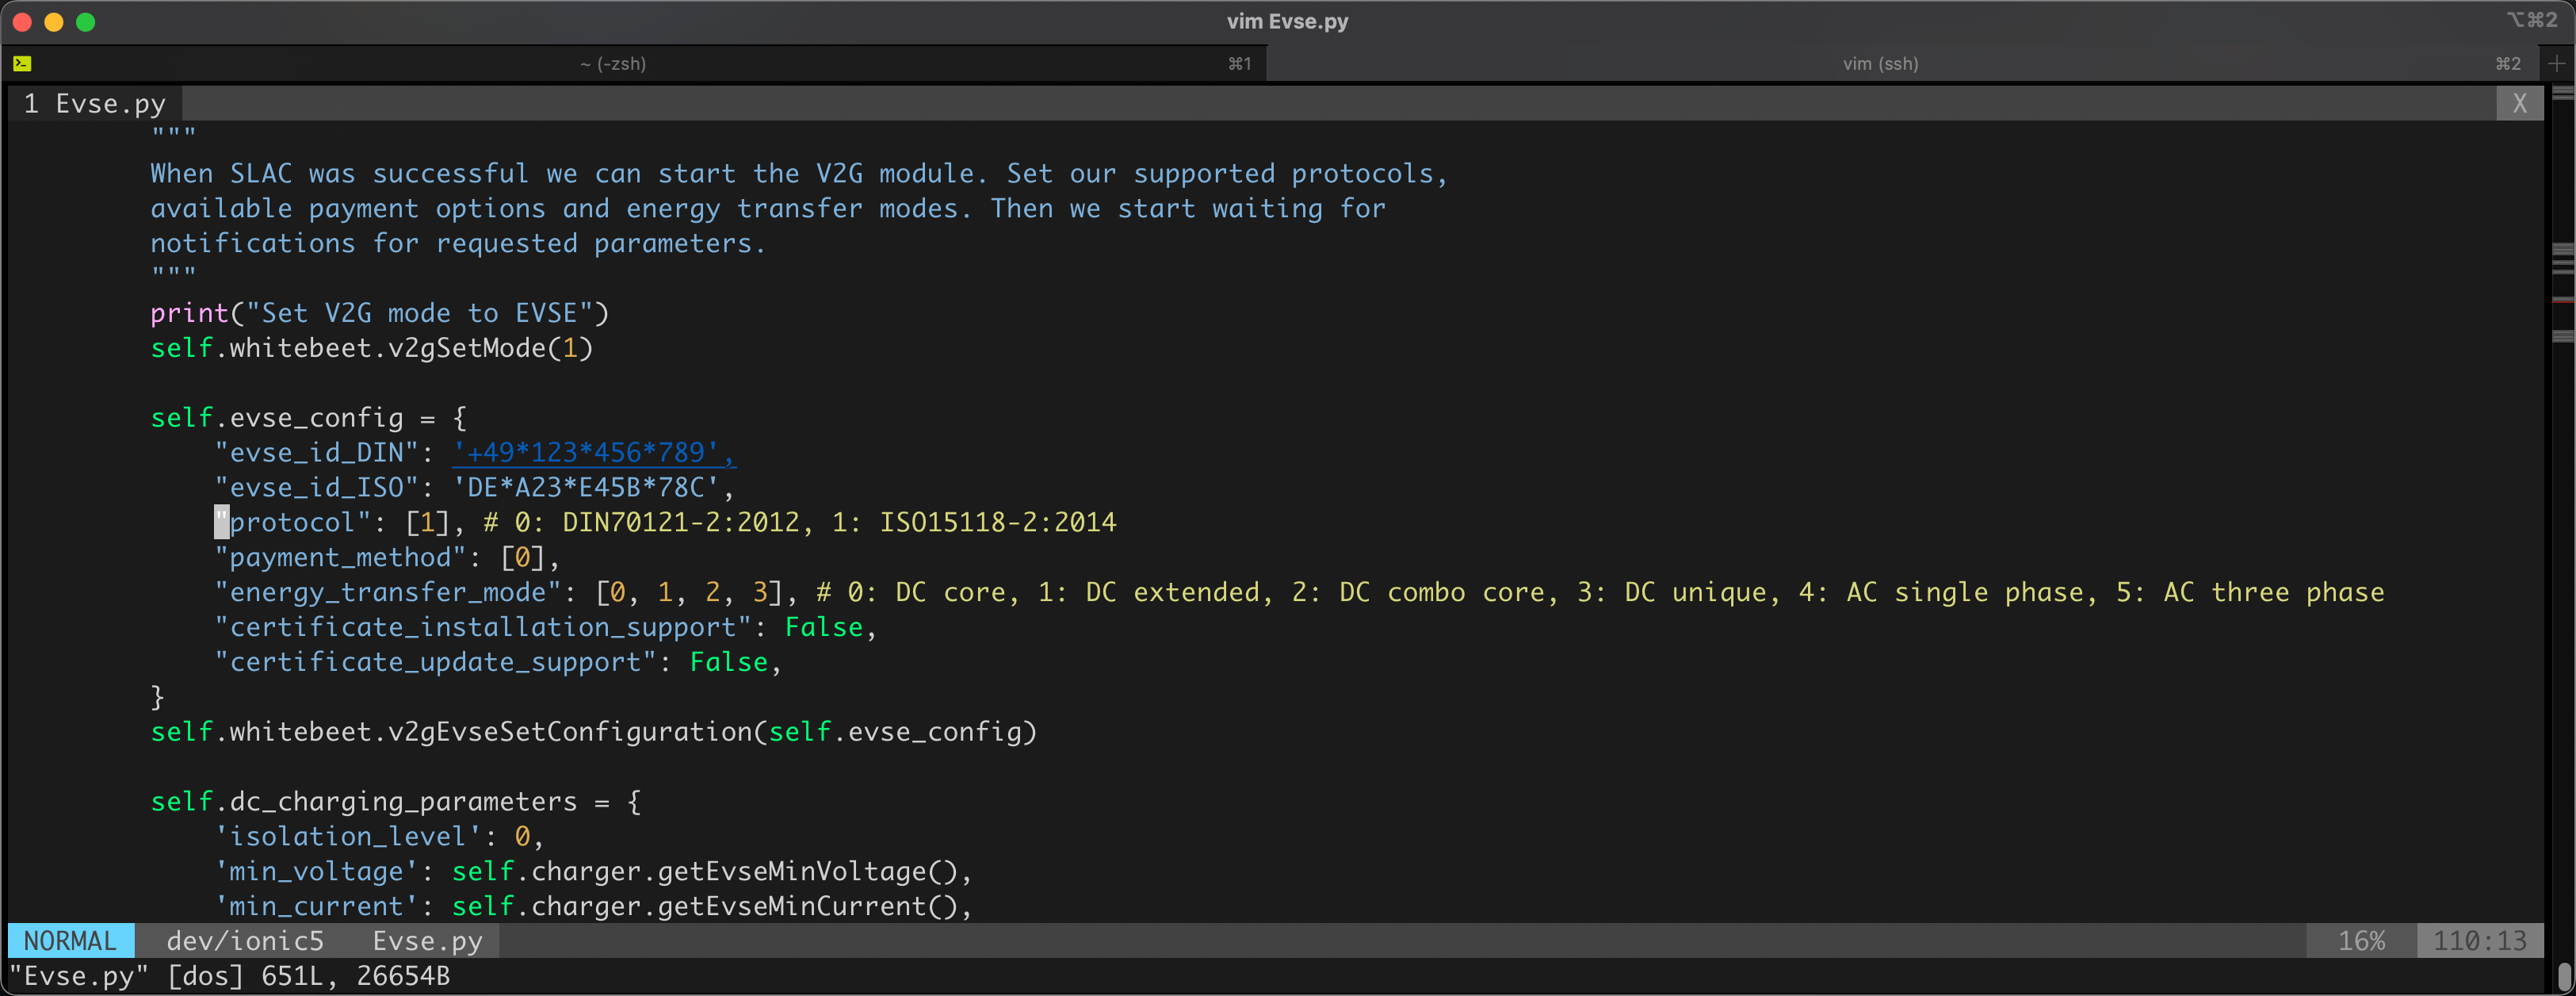
Task: Click the Evse.py filename in the statusline
Action: [x=428, y=940]
